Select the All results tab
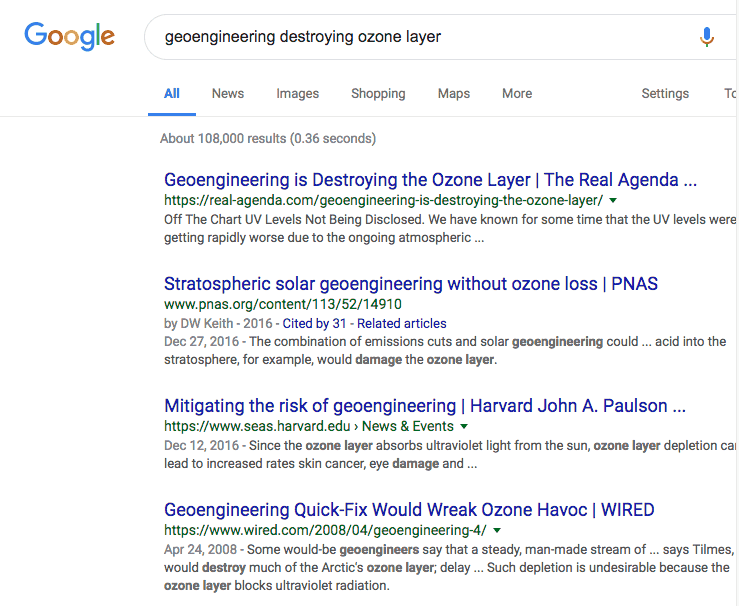The image size is (739, 606). [172, 93]
